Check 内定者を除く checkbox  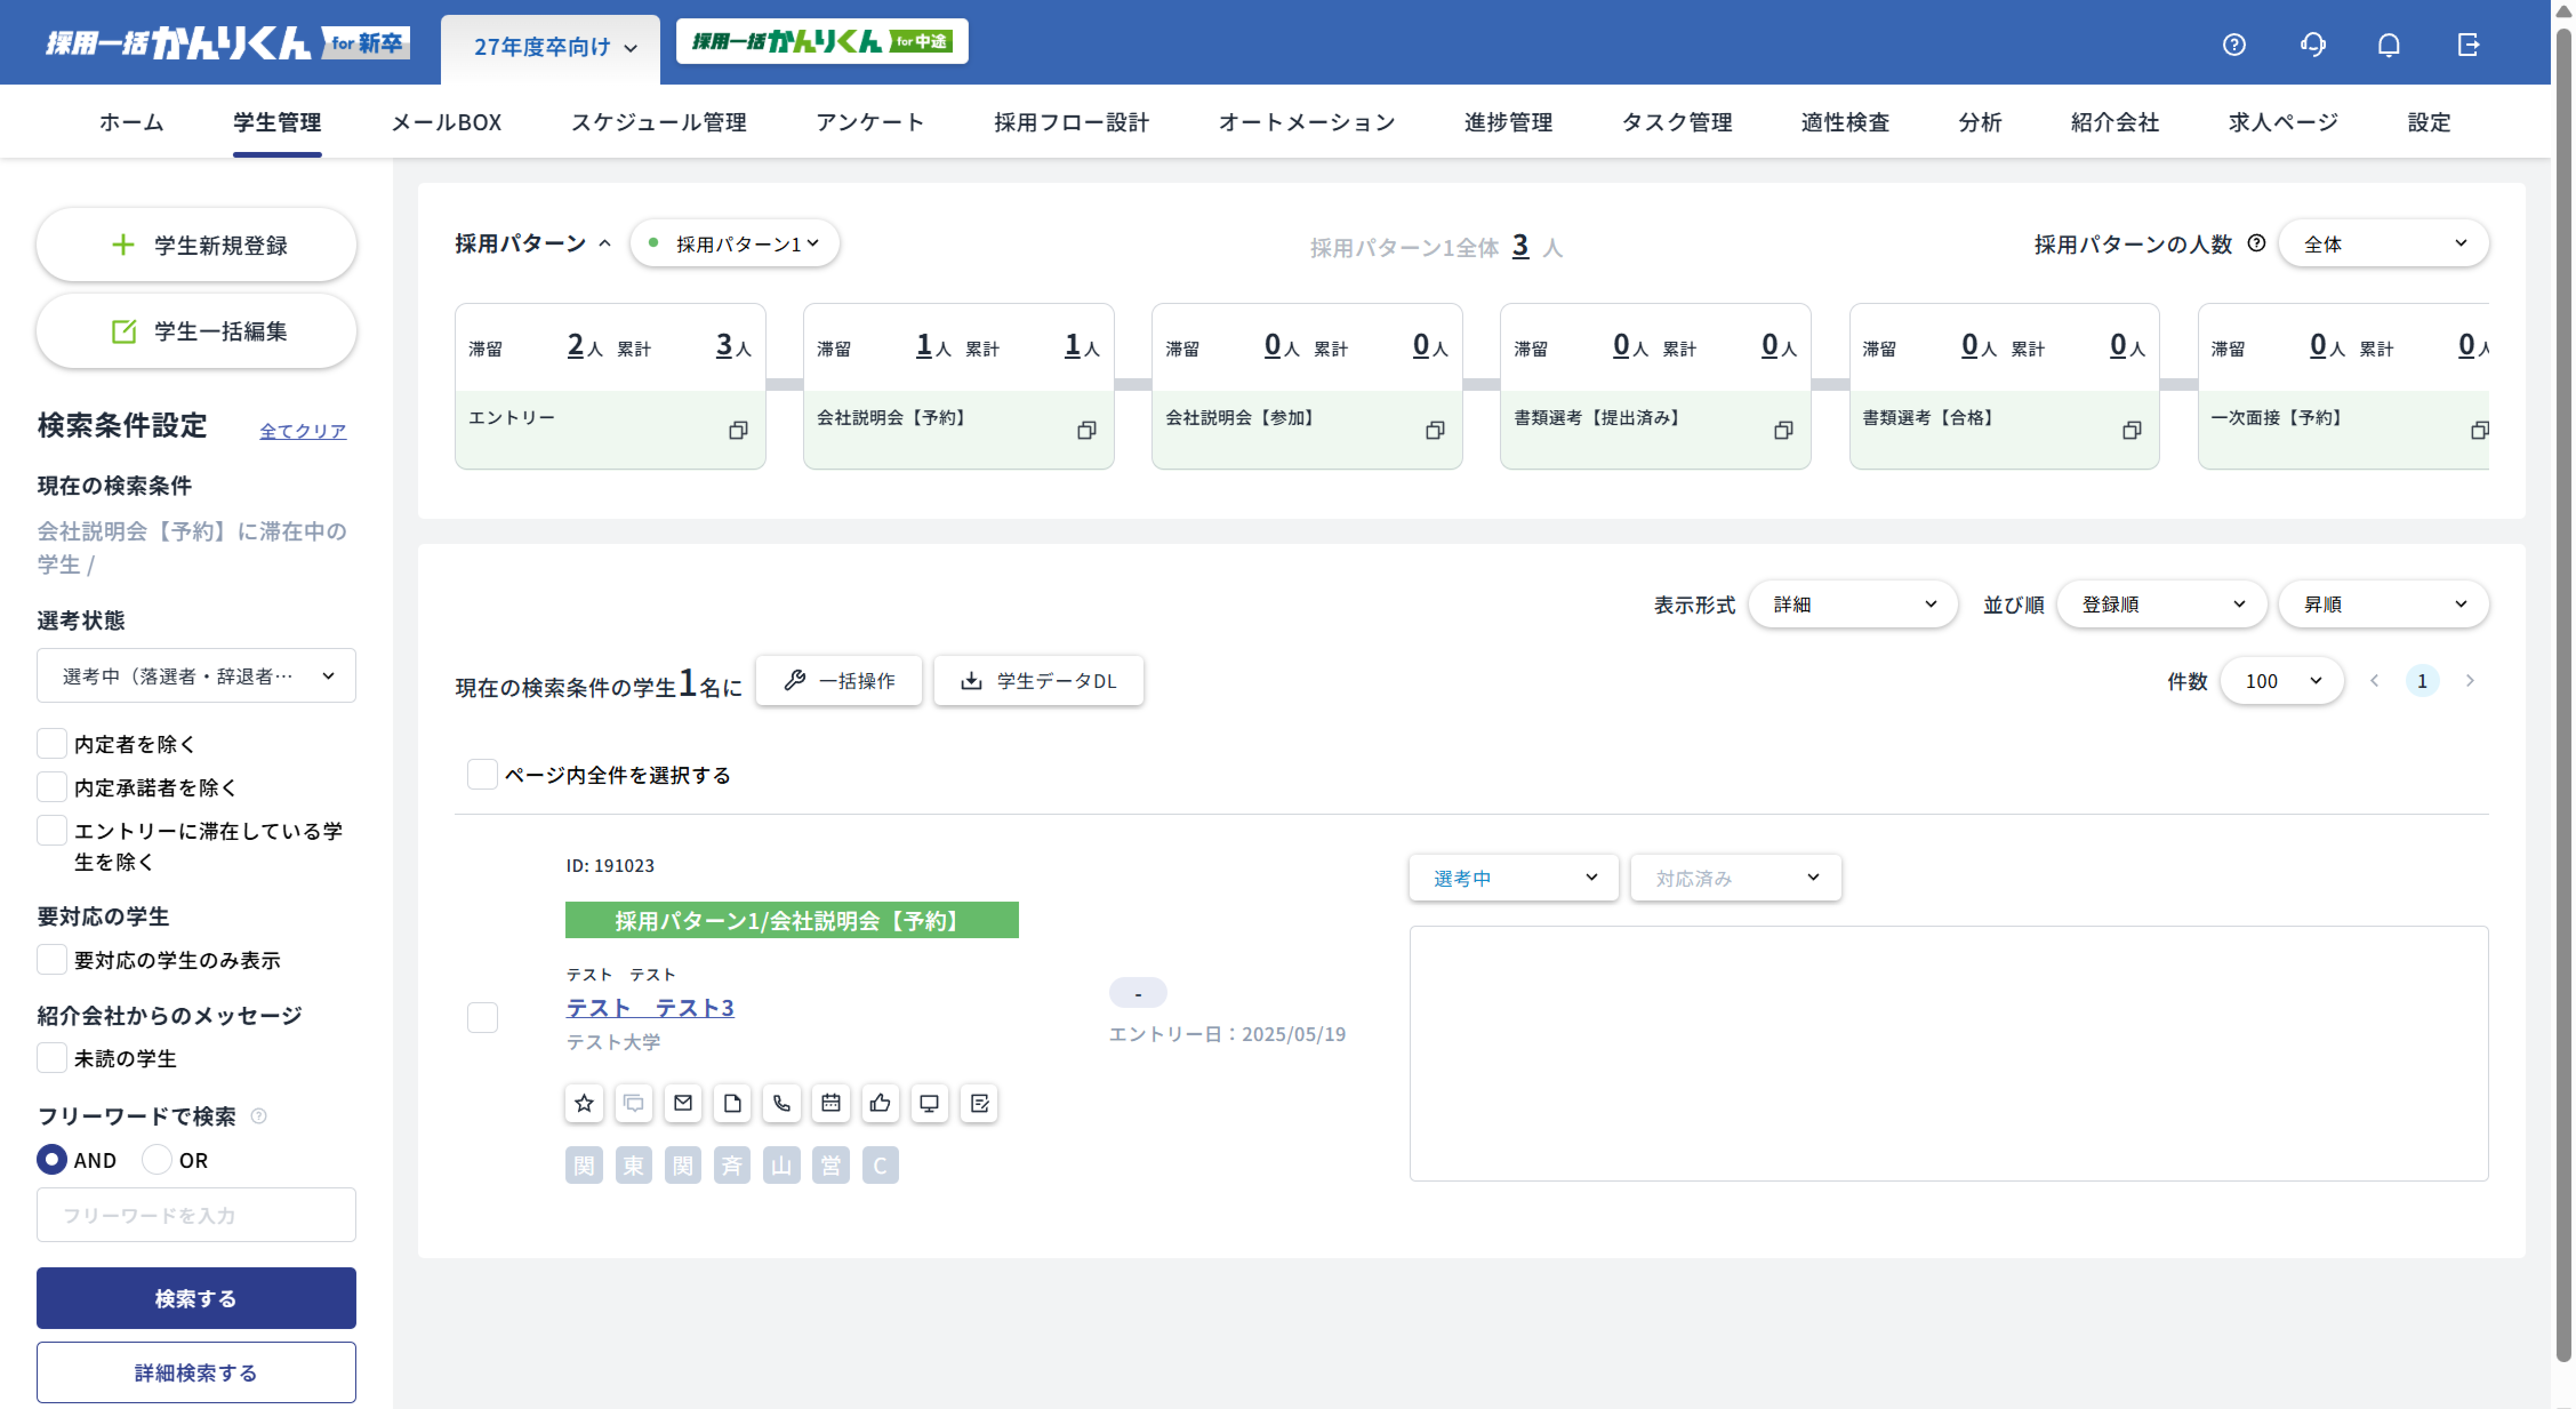point(52,744)
